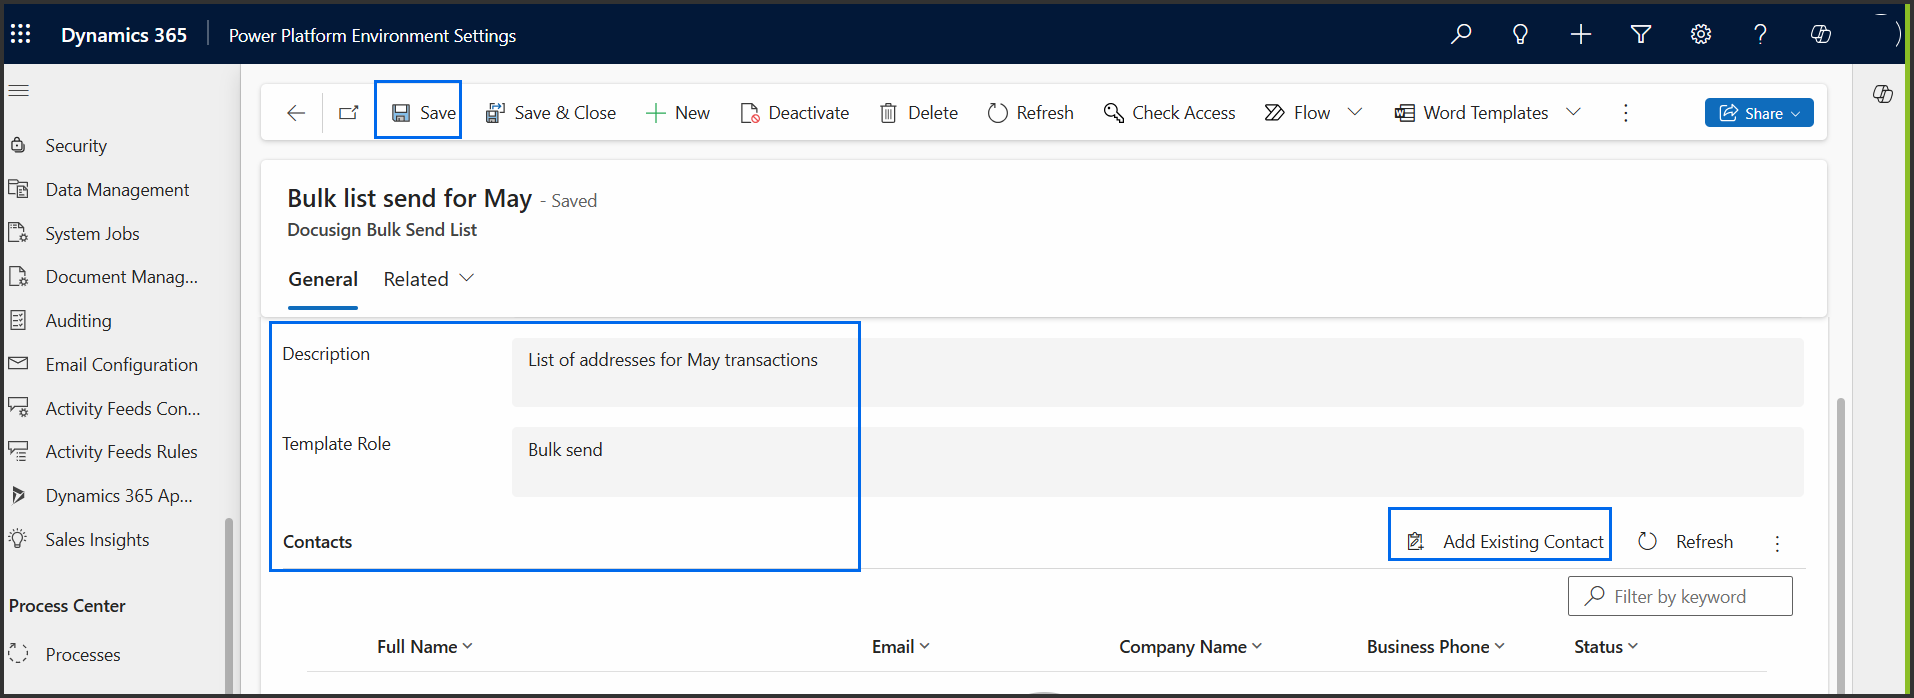Open the settings gear icon
1914x698 pixels.
click(1701, 34)
